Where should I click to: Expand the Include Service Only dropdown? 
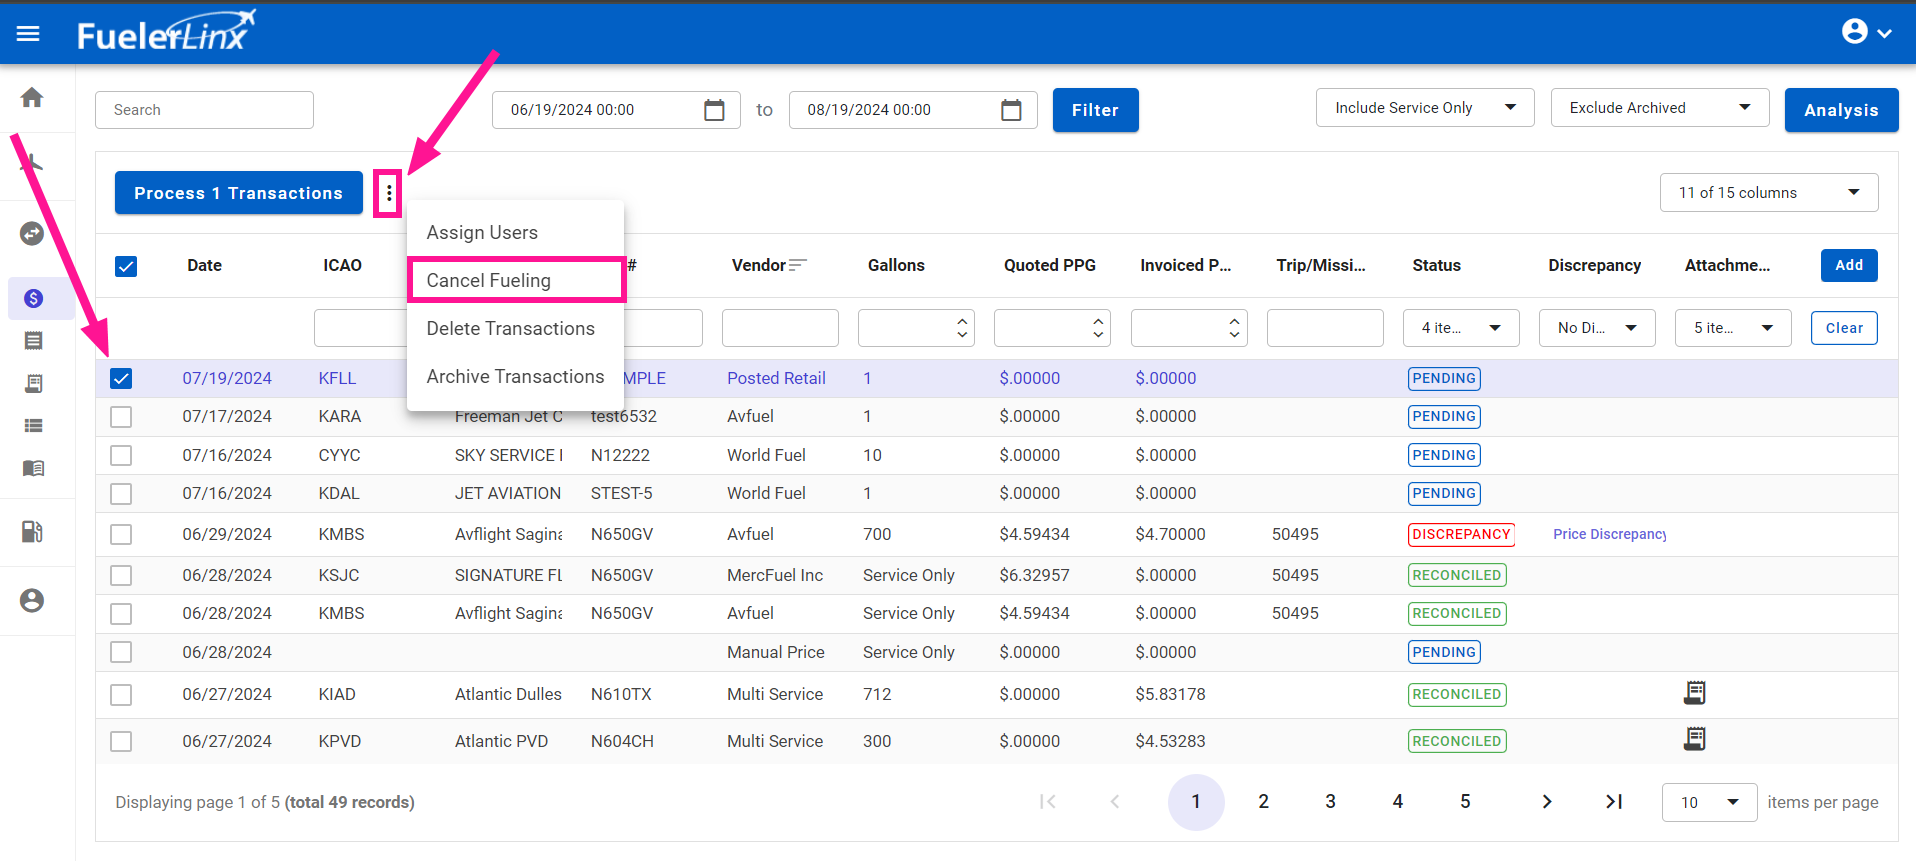coord(1424,108)
